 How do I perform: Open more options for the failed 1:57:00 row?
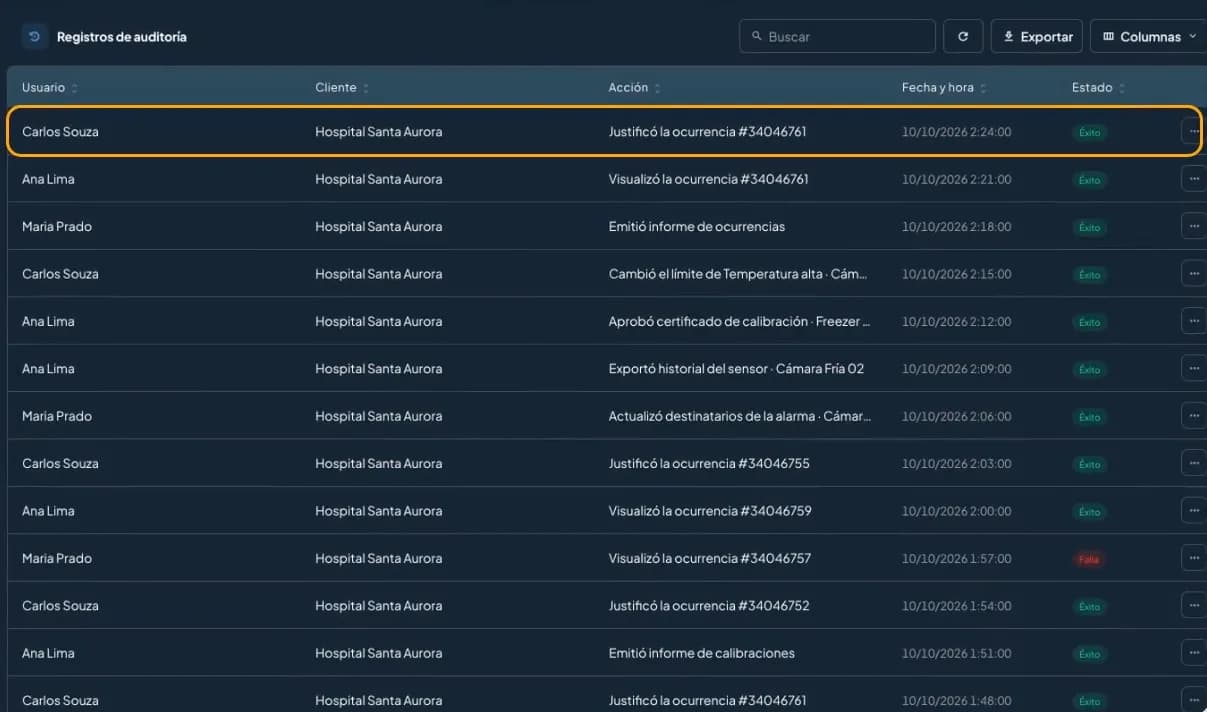(x=1193, y=558)
